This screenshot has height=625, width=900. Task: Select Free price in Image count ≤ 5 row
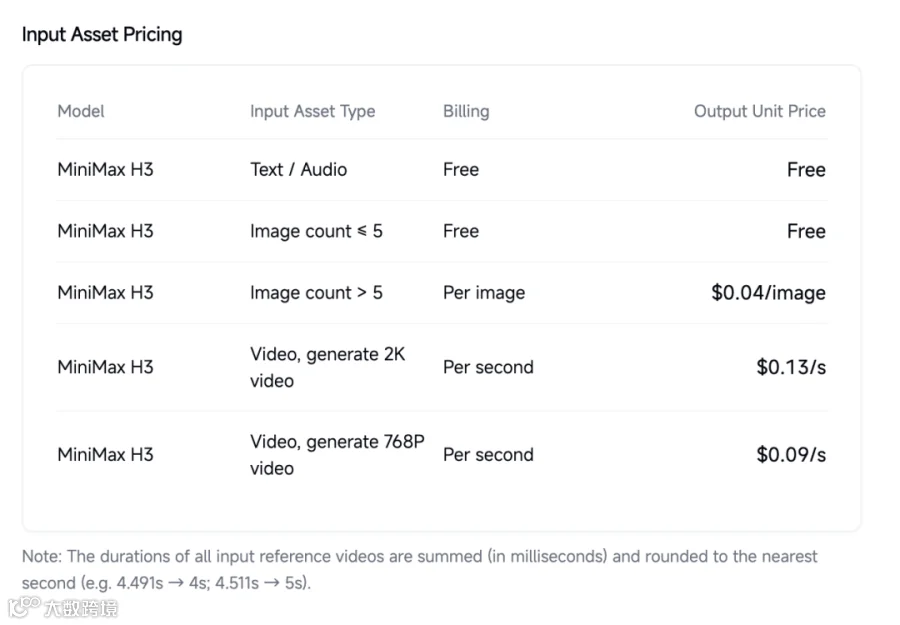coord(806,231)
